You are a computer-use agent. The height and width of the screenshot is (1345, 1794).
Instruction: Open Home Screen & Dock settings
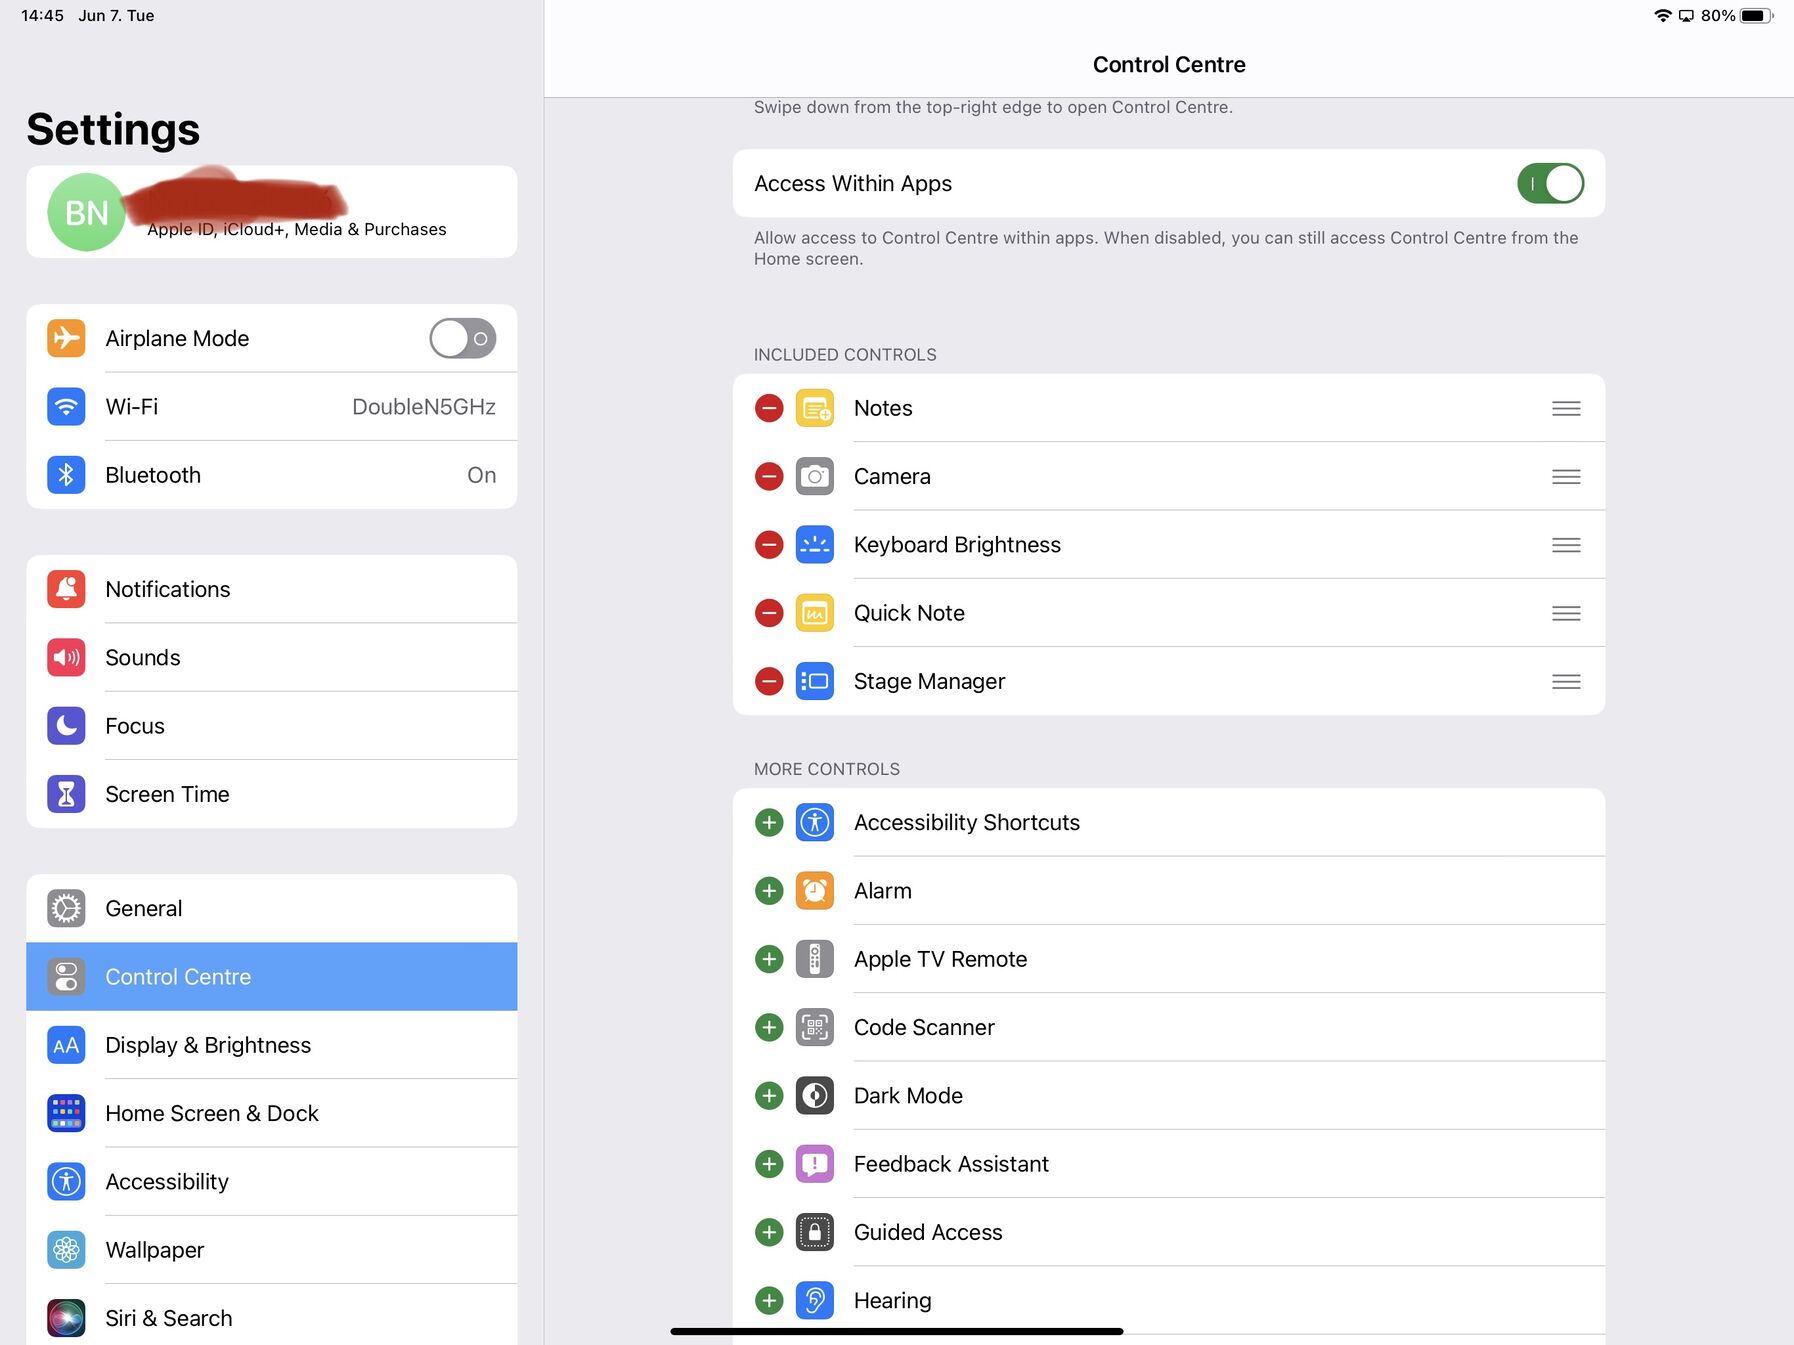pyautogui.click(x=272, y=1113)
